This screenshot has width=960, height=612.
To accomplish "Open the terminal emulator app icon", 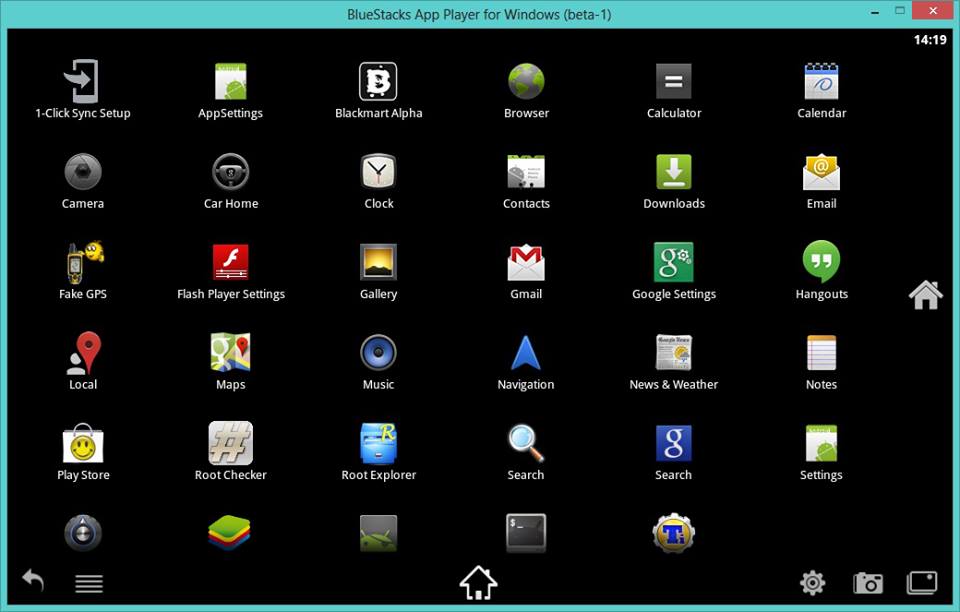I will (x=526, y=532).
